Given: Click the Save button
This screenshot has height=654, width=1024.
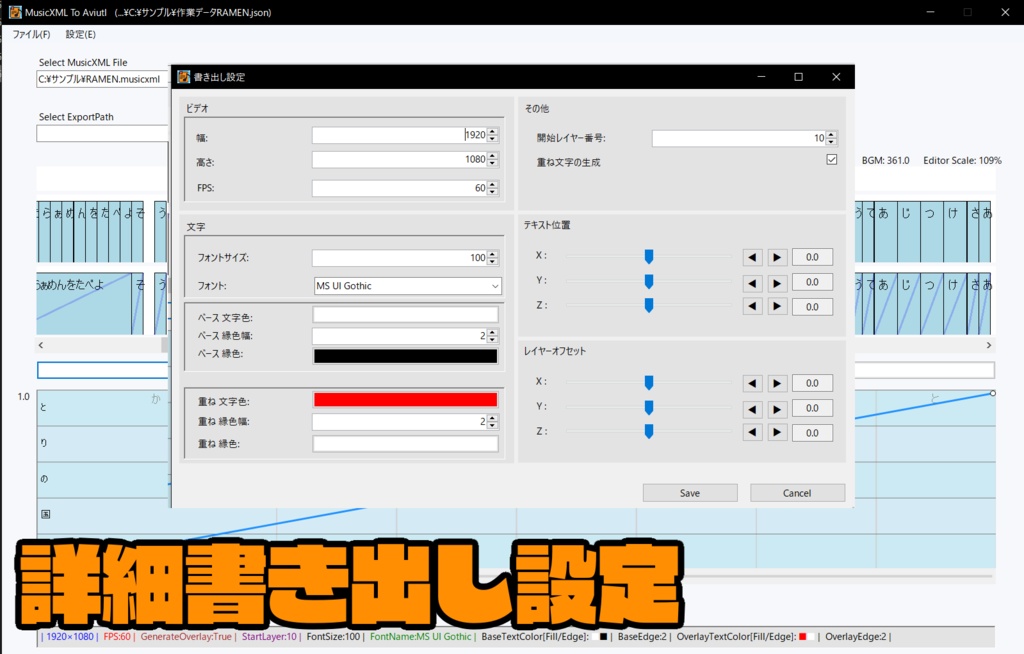Looking at the screenshot, I should point(690,492).
